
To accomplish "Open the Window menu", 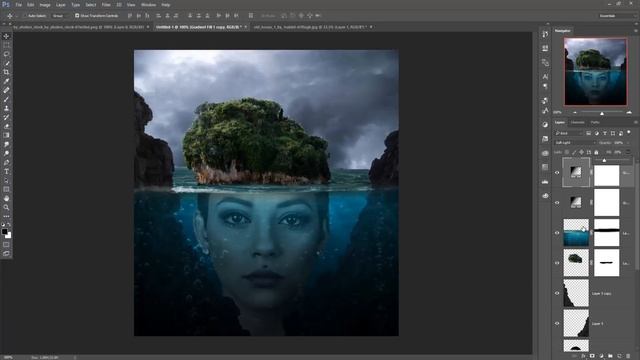I will (148, 5).
